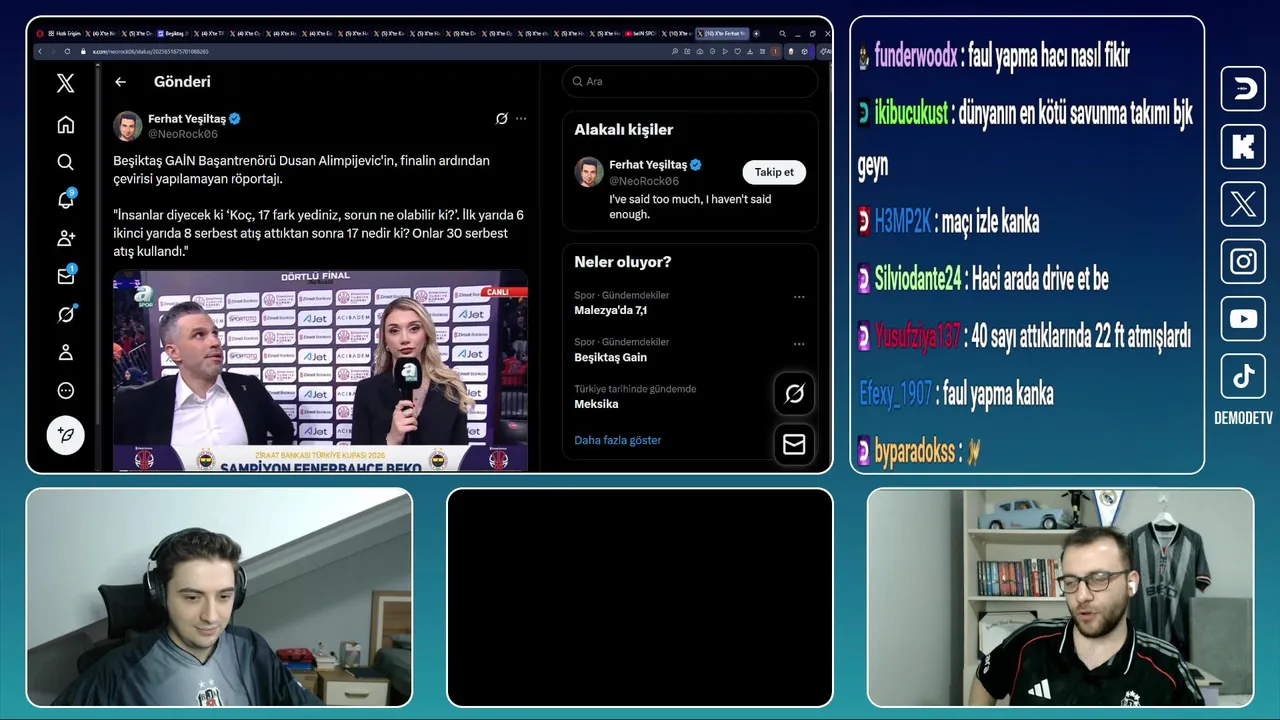Screen dimensions: 1280x720
Task: Click the Efexy_1907 chat message
Action: 956,394
